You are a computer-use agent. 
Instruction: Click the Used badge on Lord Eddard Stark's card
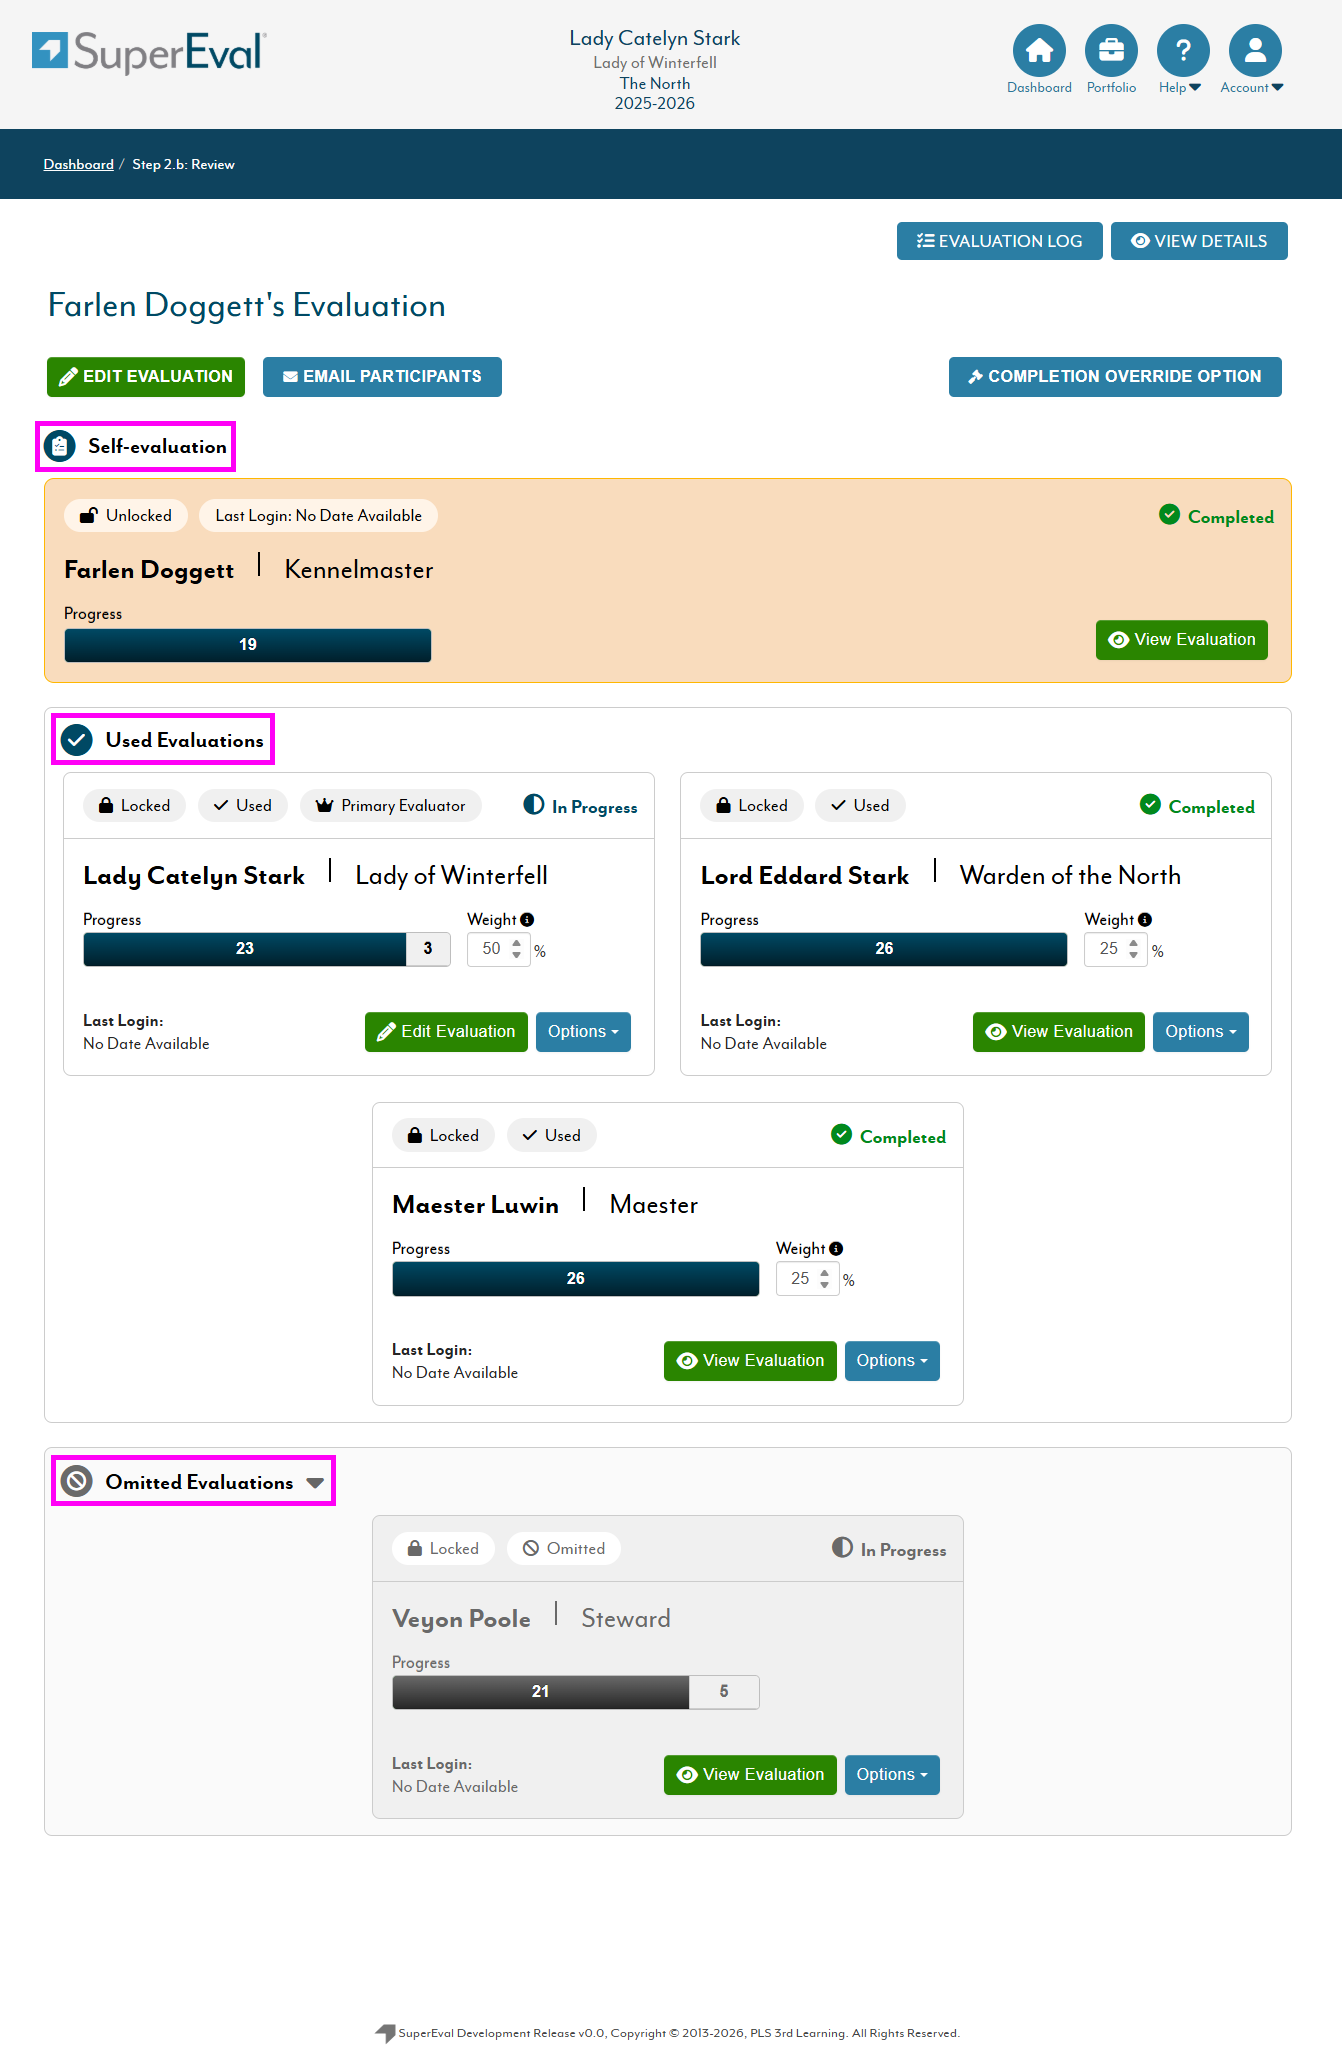coord(860,806)
